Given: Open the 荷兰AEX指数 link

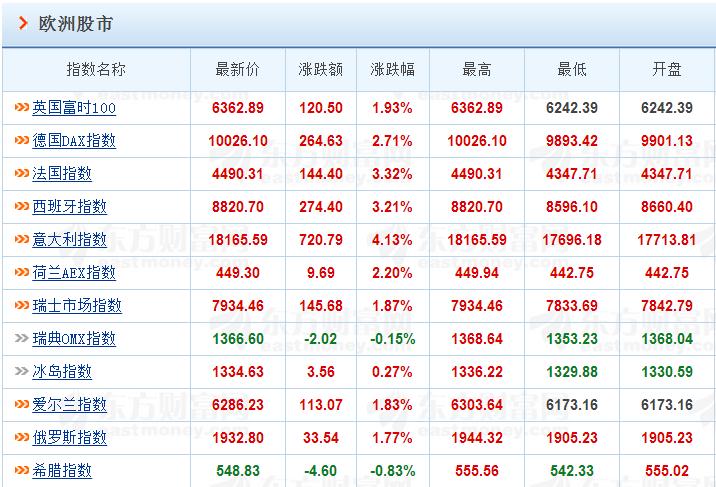Looking at the screenshot, I should [73, 273].
